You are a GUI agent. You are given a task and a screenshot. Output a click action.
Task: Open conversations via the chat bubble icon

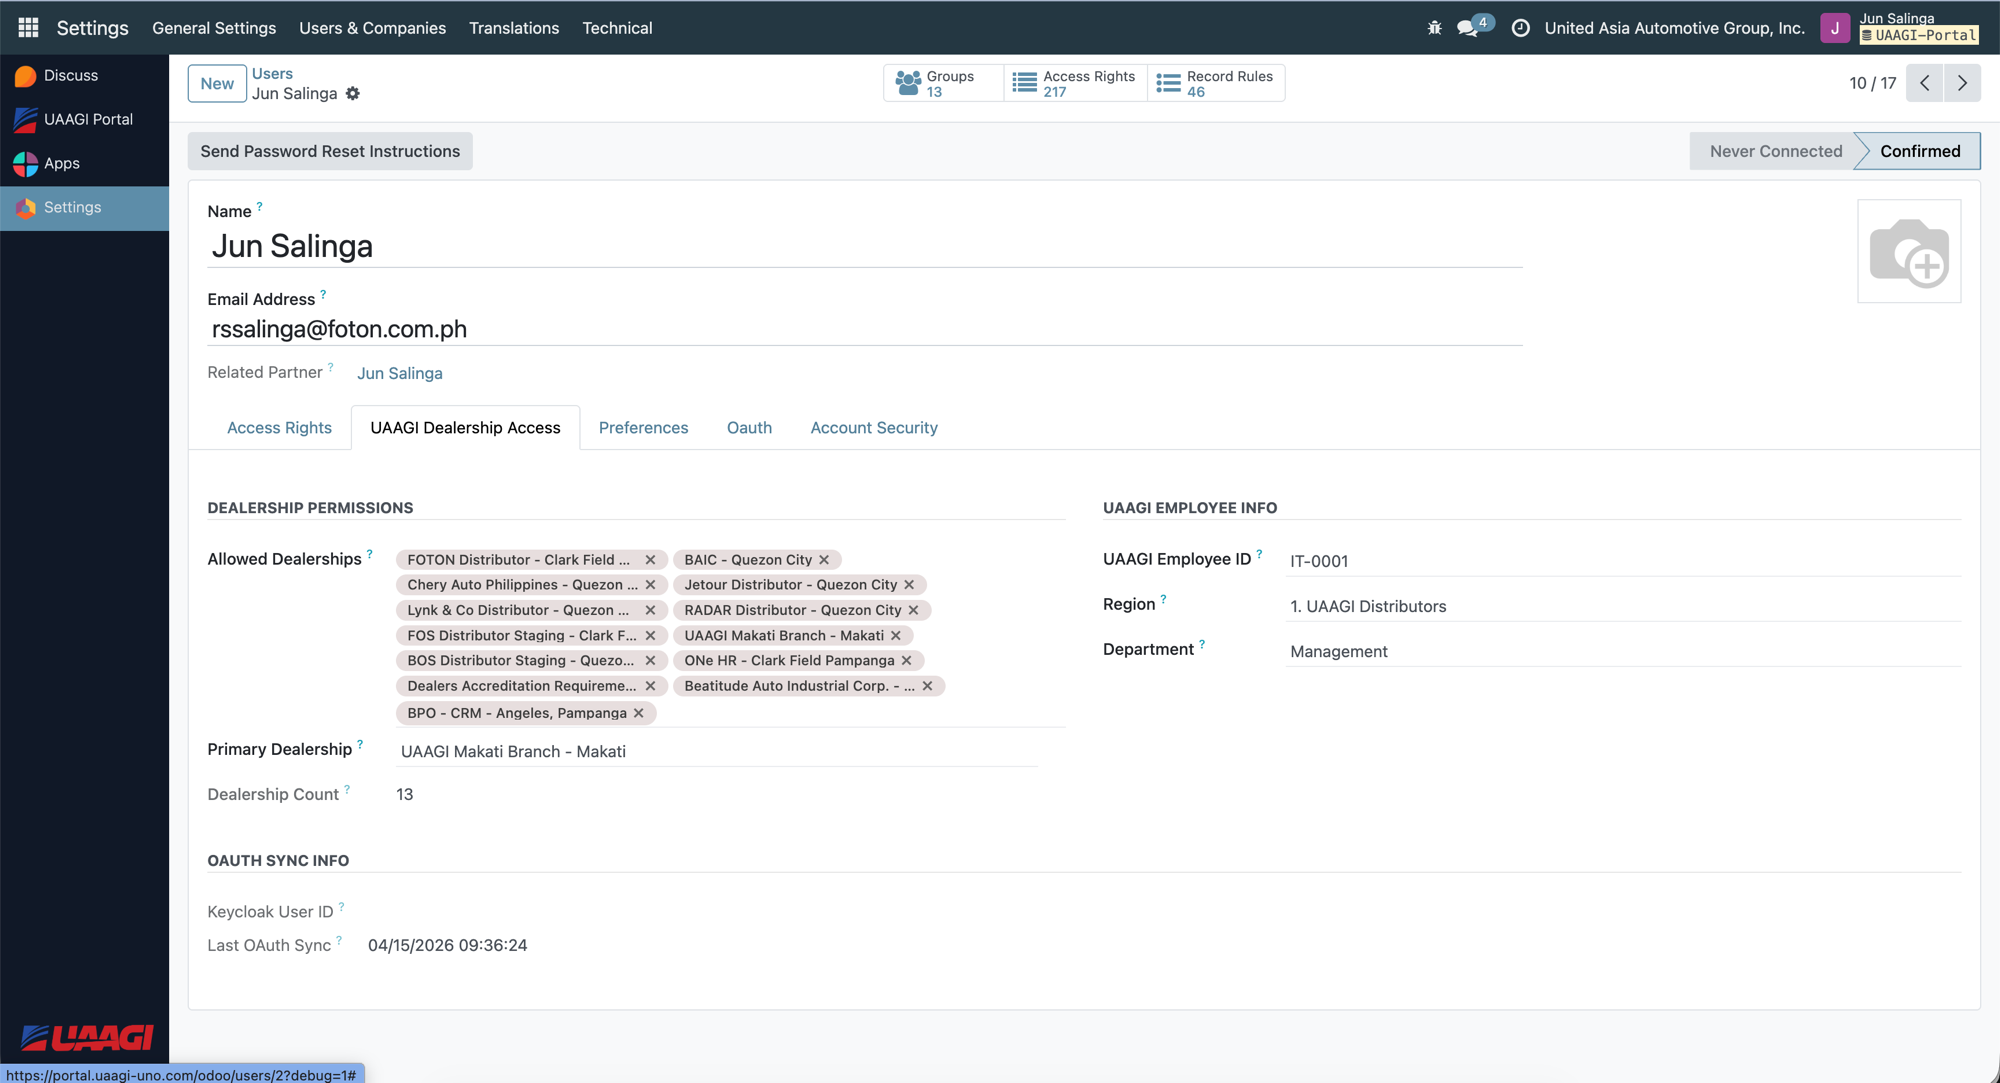(x=1468, y=29)
